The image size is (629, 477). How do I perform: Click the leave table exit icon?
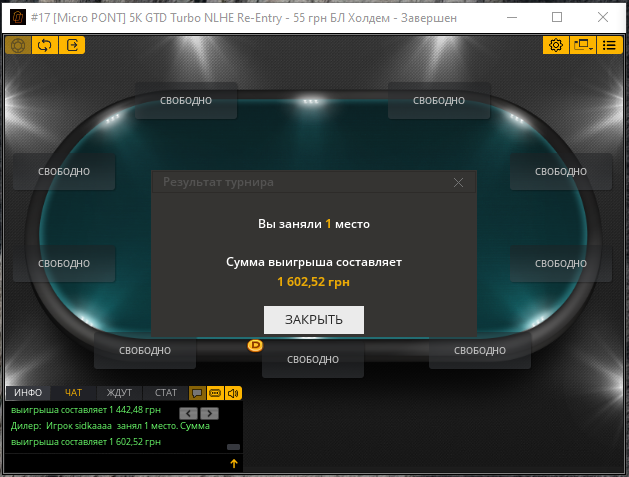coord(72,45)
